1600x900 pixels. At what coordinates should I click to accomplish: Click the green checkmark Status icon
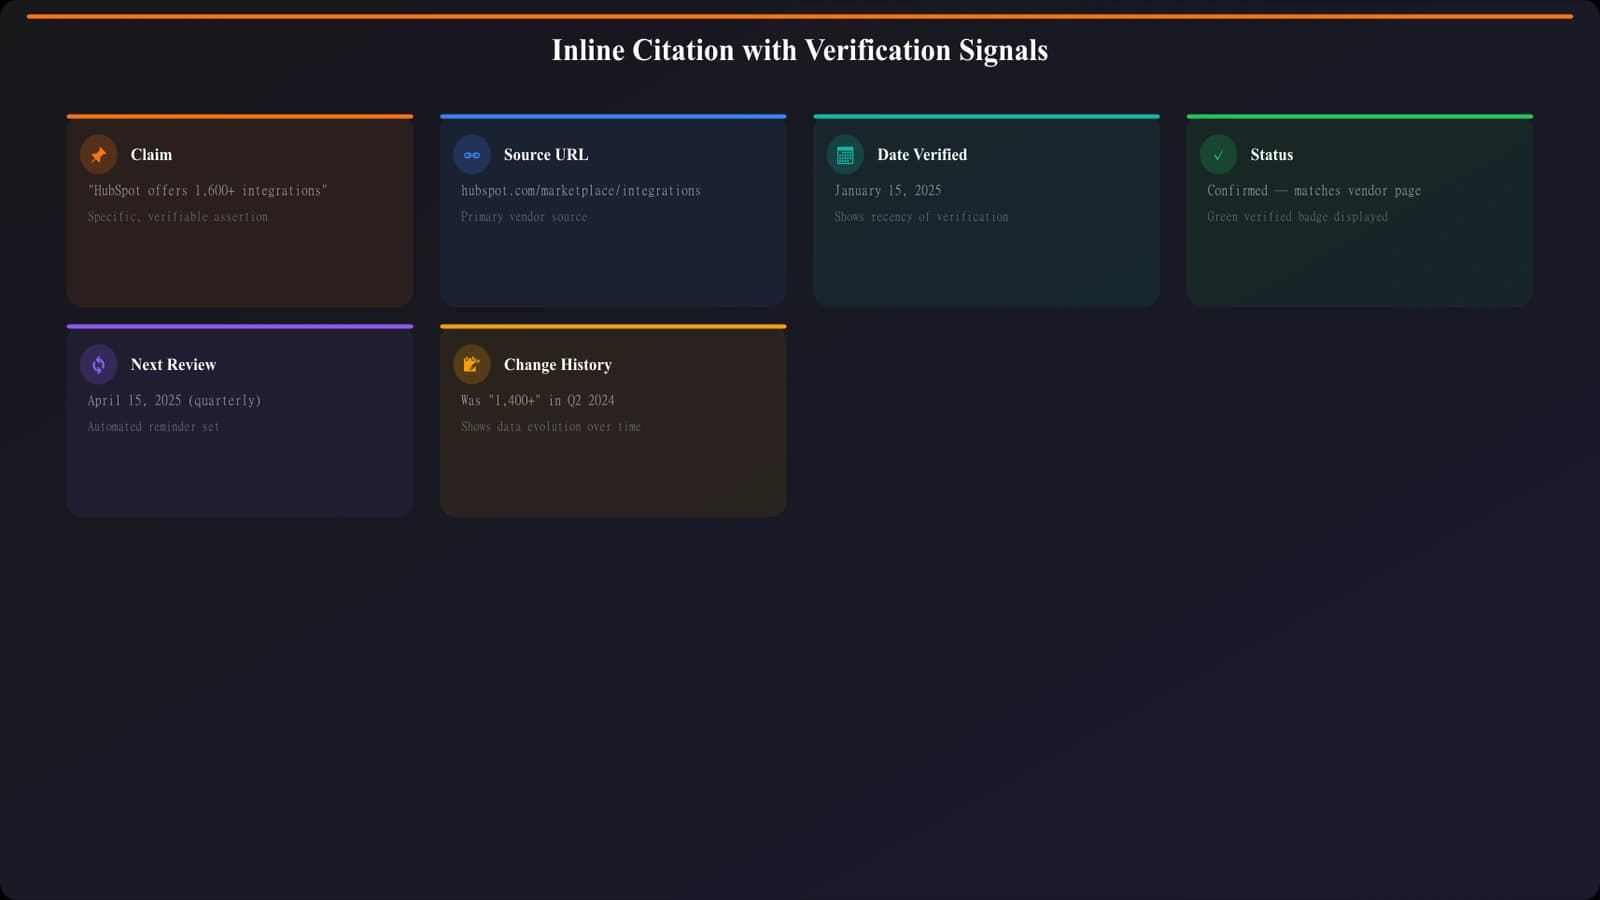point(1218,155)
